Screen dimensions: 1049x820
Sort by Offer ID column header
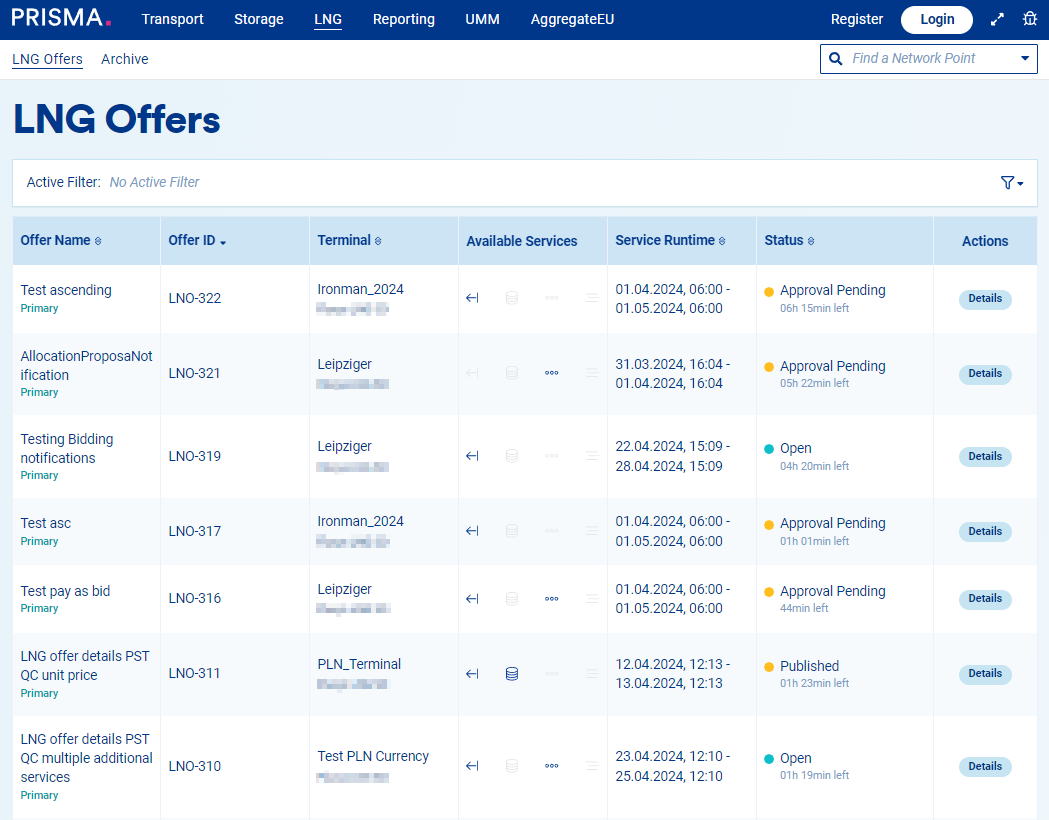tap(197, 241)
